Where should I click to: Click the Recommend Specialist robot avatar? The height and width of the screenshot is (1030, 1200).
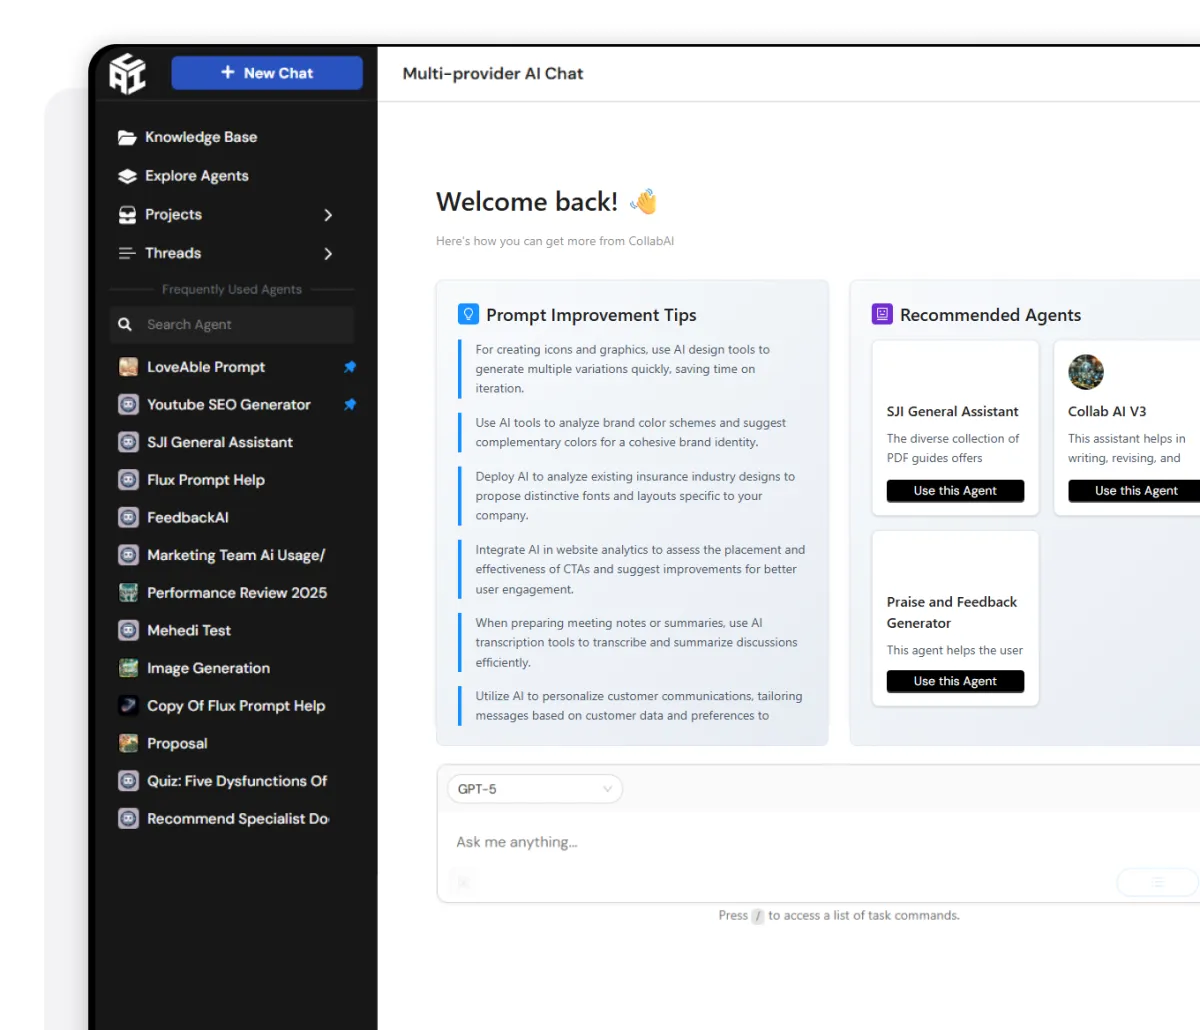coord(128,819)
